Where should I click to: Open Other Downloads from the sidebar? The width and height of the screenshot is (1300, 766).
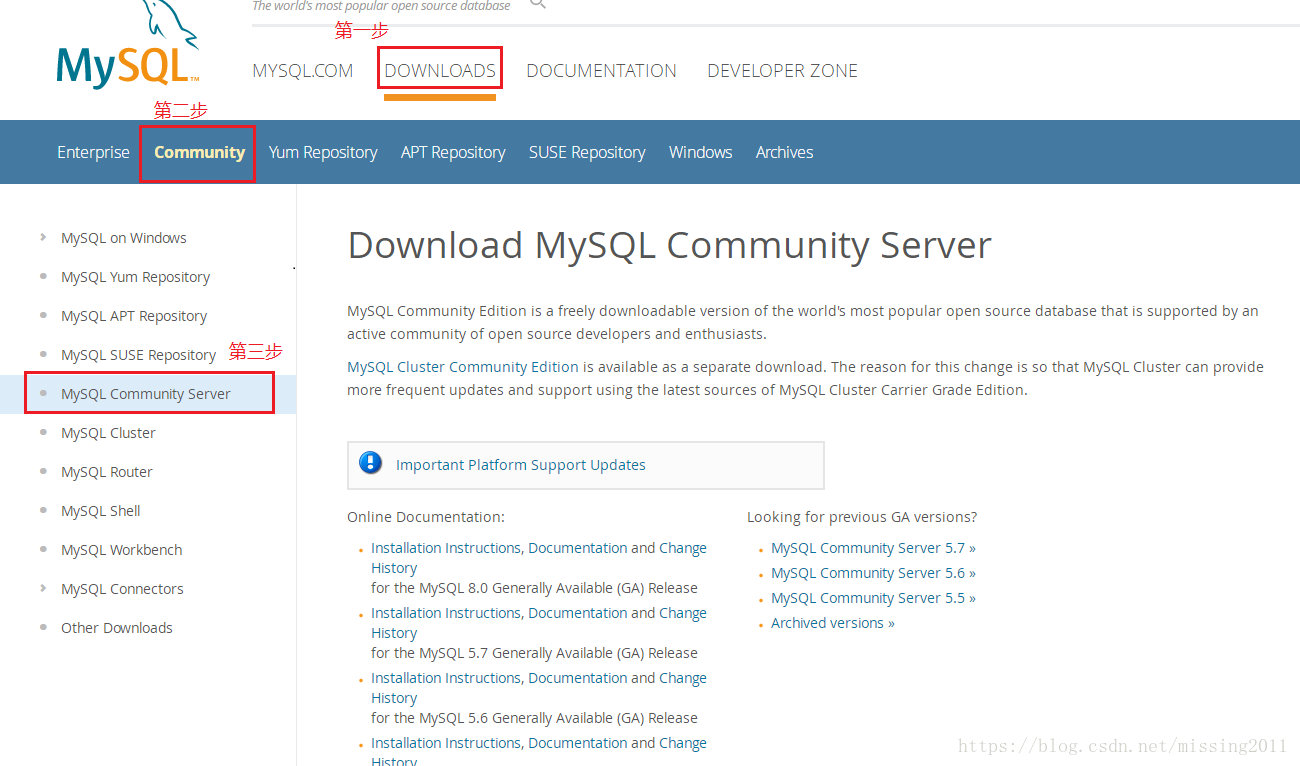click(116, 627)
